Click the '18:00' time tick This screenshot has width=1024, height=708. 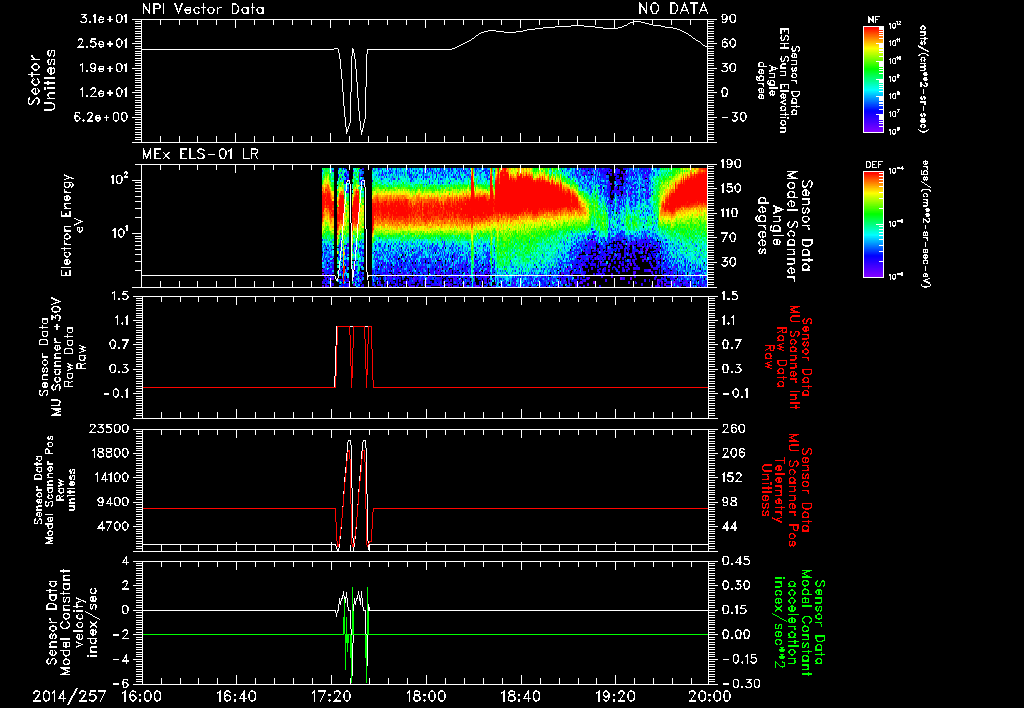pos(426,696)
